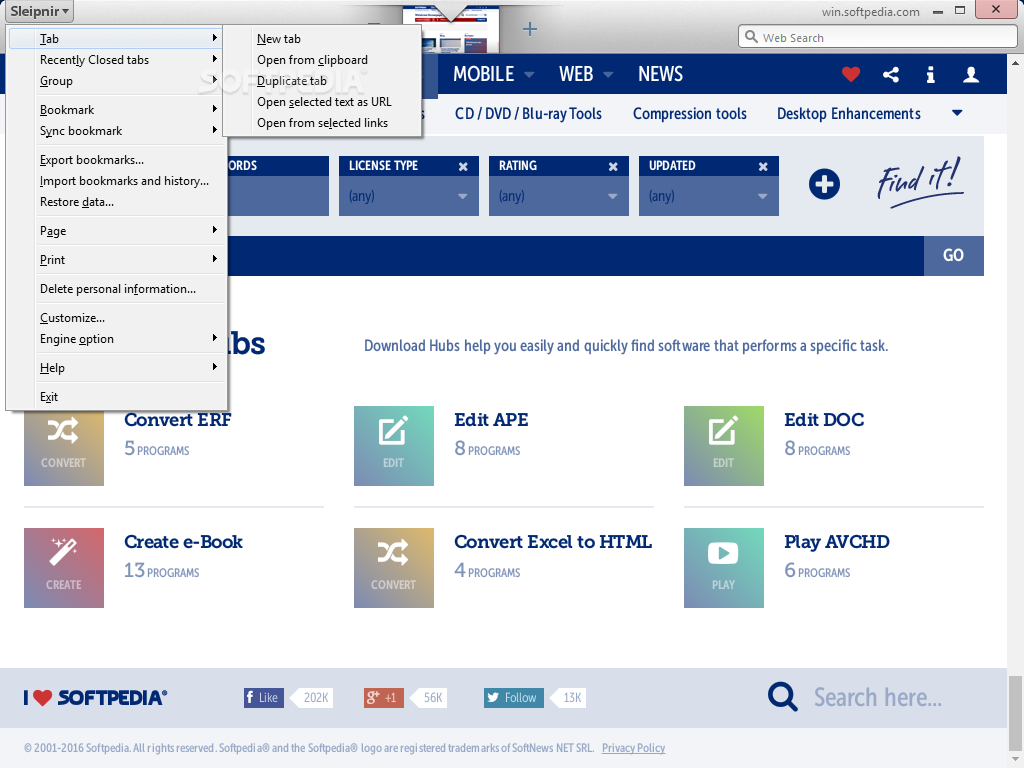The width and height of the screenshot is (1024, 768).
Task: Open the RATING (any) dropdown
Action: pos(558,196)
